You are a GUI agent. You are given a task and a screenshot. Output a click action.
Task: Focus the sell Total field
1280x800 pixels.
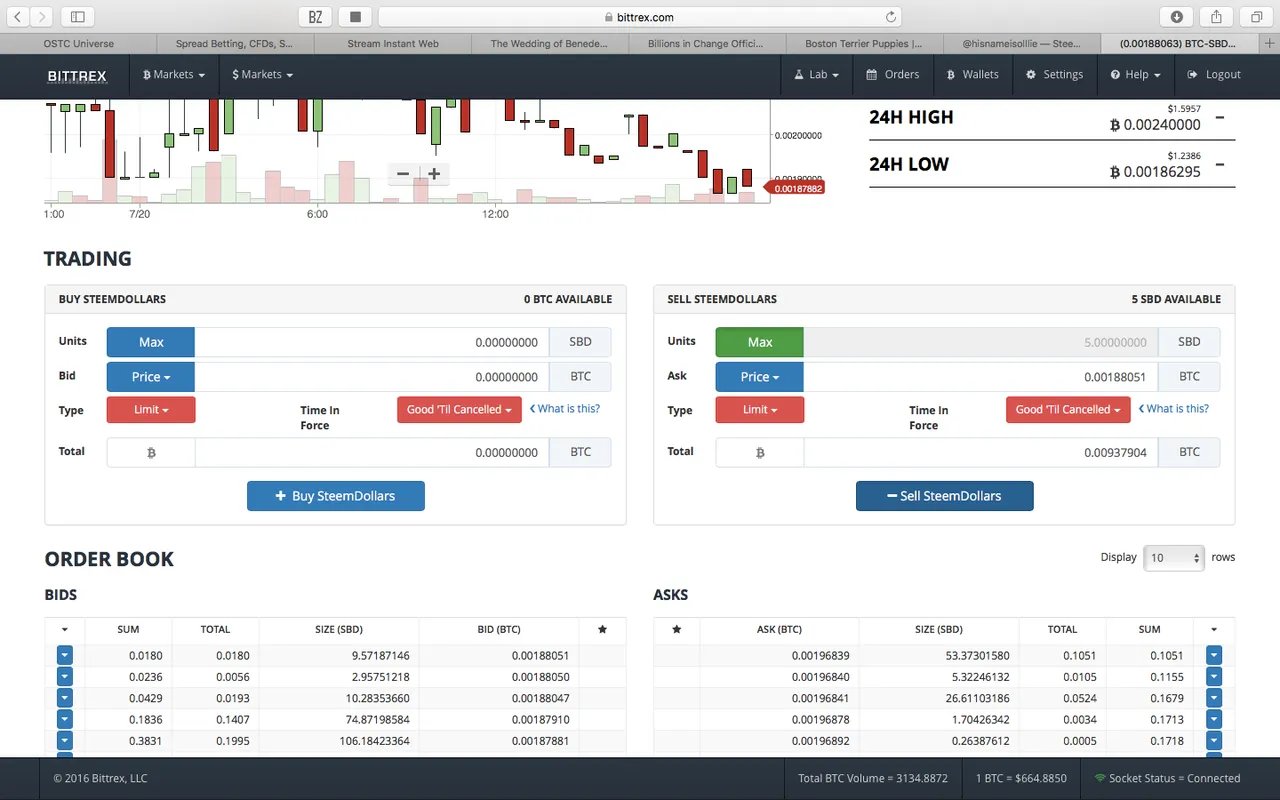[981, 452]
